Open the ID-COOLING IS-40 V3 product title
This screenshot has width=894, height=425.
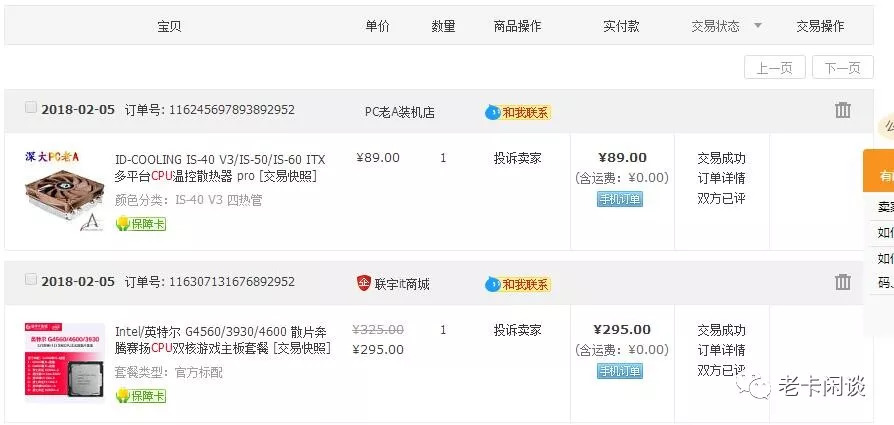tap(220, 168)
